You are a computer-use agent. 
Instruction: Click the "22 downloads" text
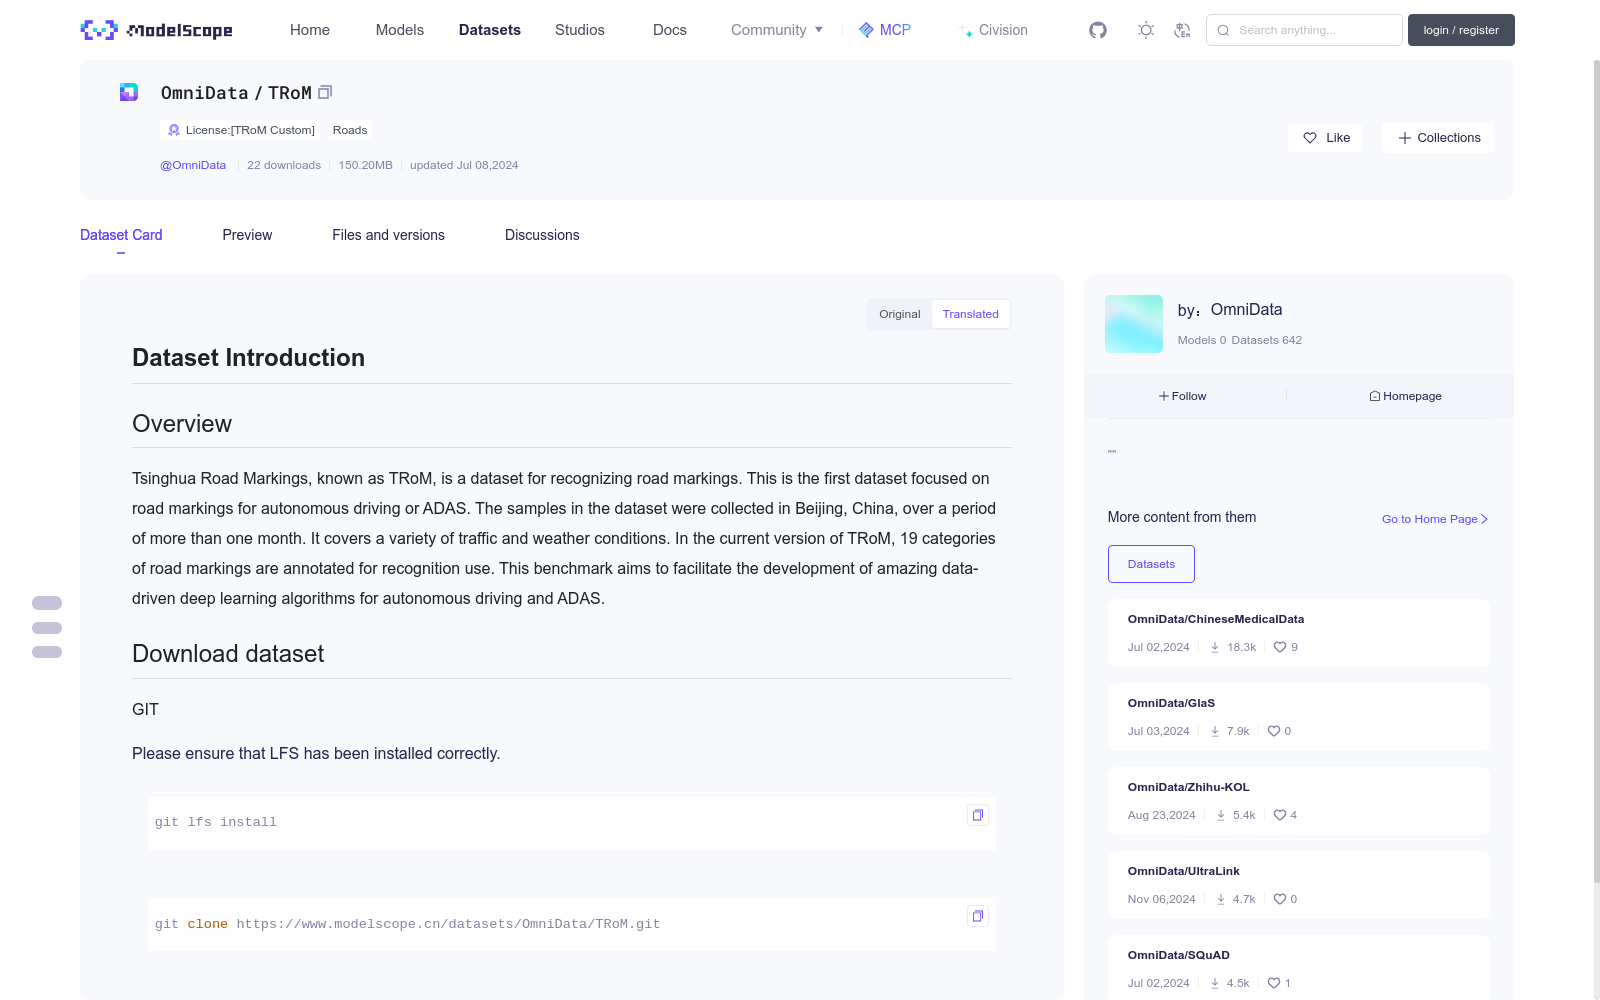(x=284, y=165)
